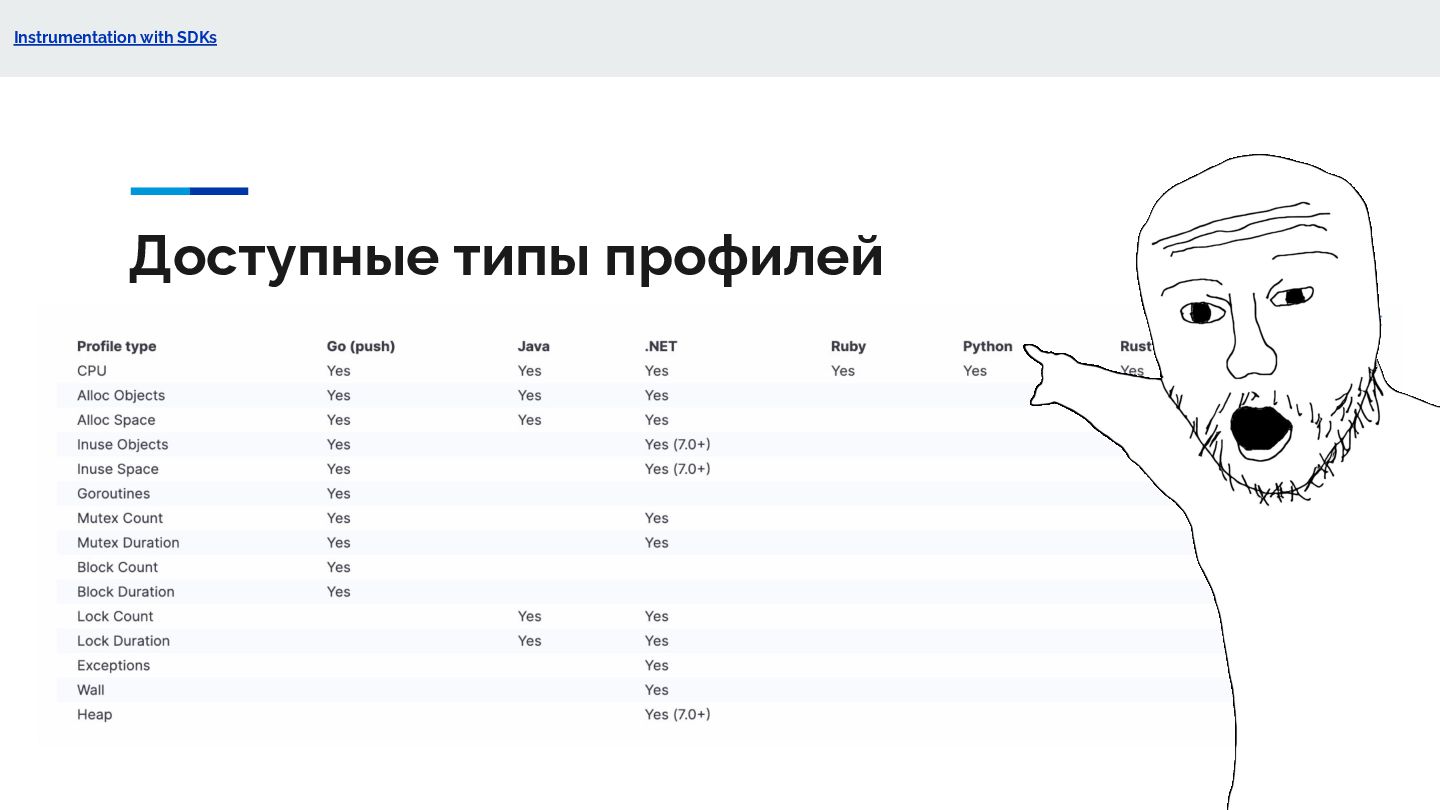Click the 'Alloc Space' row label

tap(116, 420)
